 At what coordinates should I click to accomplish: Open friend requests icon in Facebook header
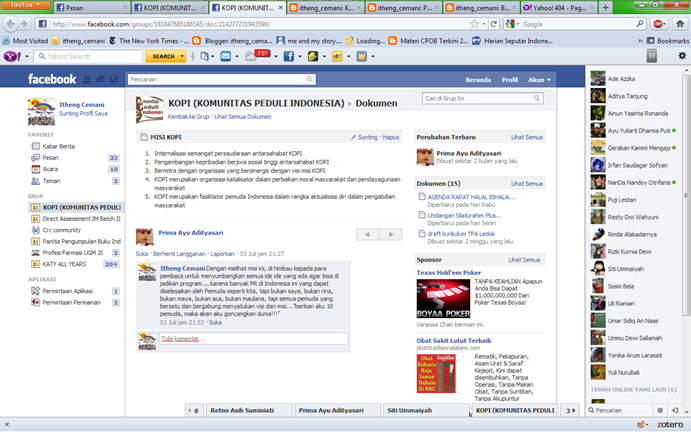(87, 79)
